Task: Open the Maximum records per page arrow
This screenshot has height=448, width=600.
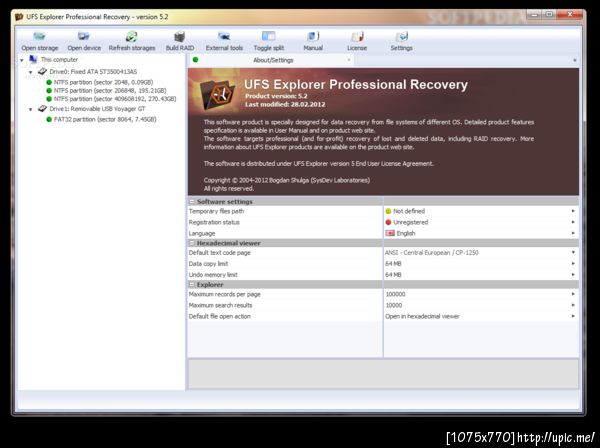Action: pyautogui.click(x=573, y=294)
